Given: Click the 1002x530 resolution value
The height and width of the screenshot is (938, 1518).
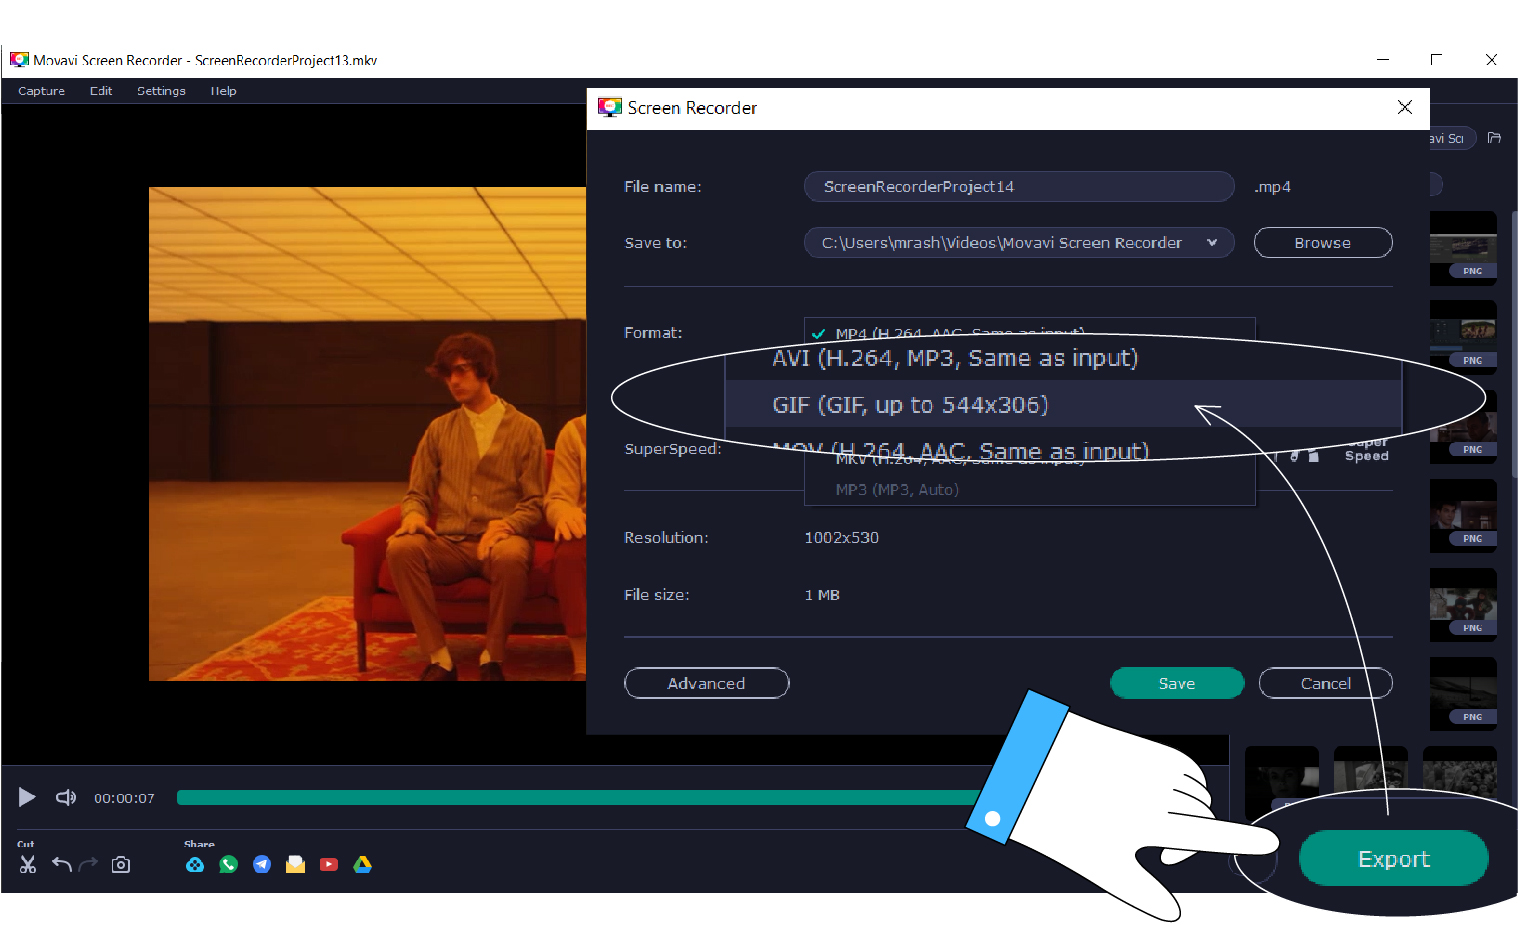Looking at the screenshot, I should (842, 537).
